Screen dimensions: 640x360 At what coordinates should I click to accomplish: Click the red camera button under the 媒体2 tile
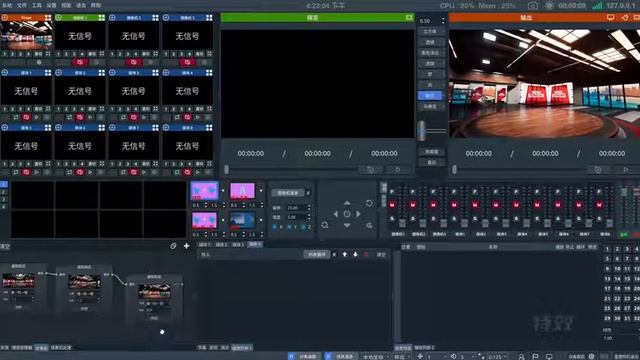click(x=80, y=117)
